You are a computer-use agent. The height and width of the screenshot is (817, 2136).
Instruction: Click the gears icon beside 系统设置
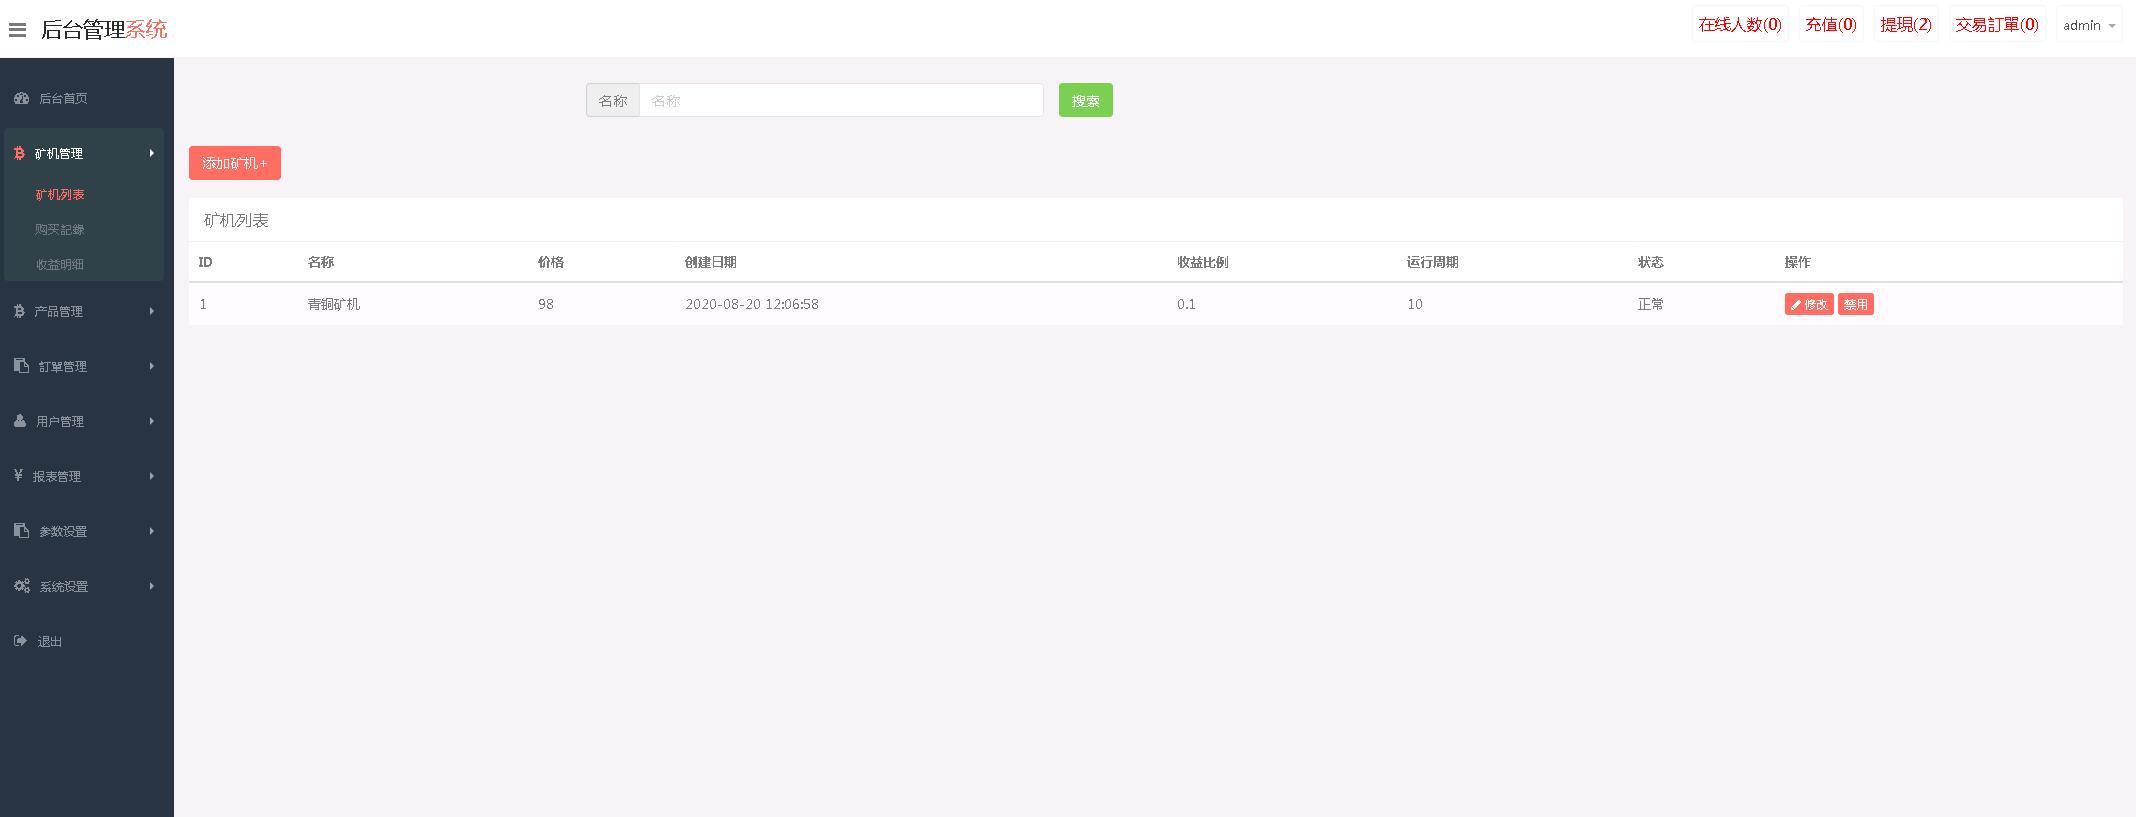22,586
